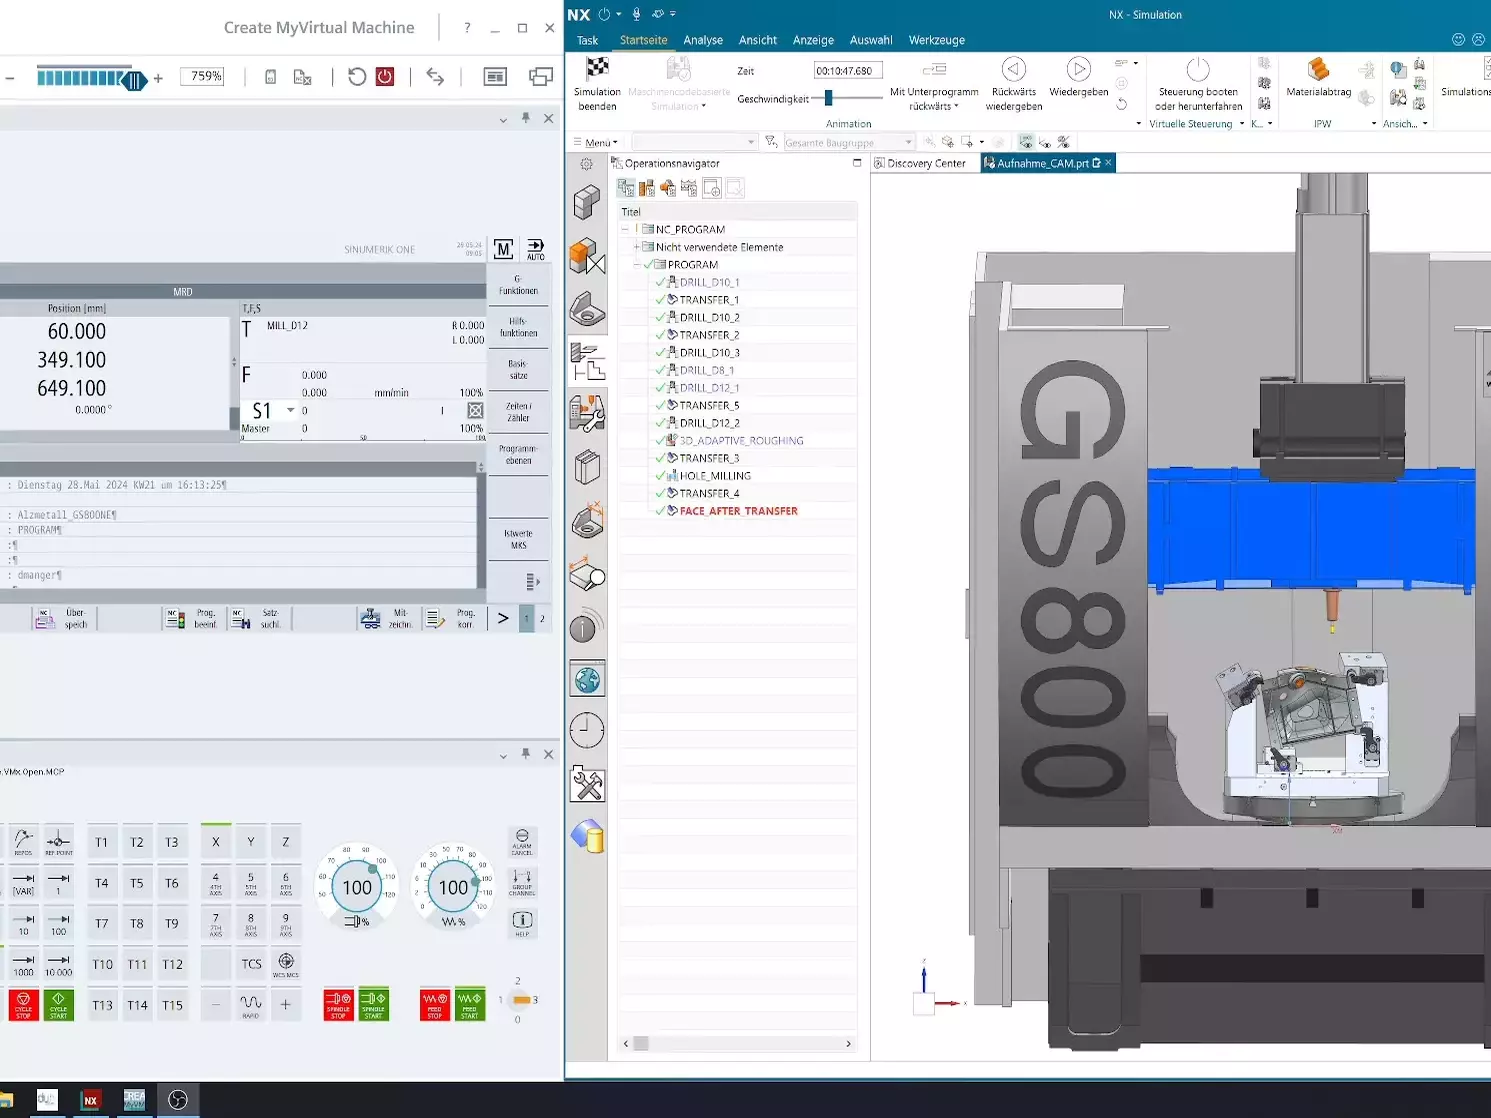Click Rückwärts wiedergeben icon

(x=1013, y=69)
